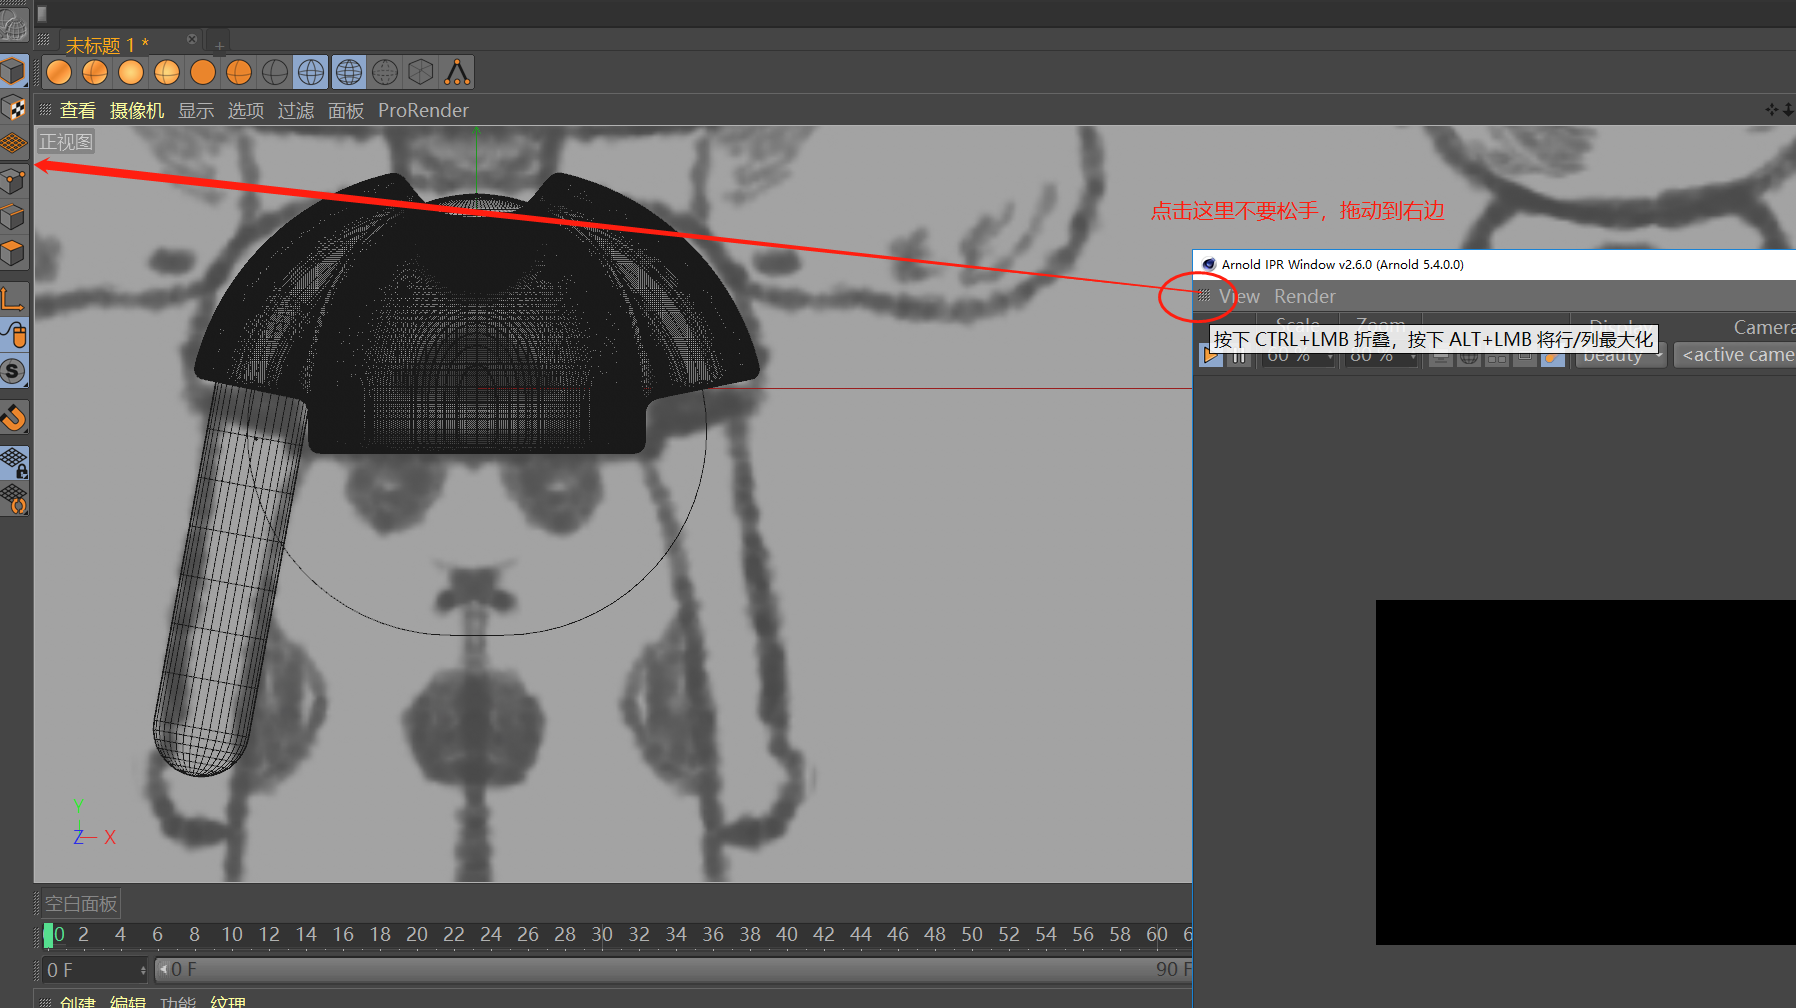Image resolution: width=1796 pixels, height=1008 pixels.
Task: Open the 面板 viewport menu
Action: coord(346,110)
